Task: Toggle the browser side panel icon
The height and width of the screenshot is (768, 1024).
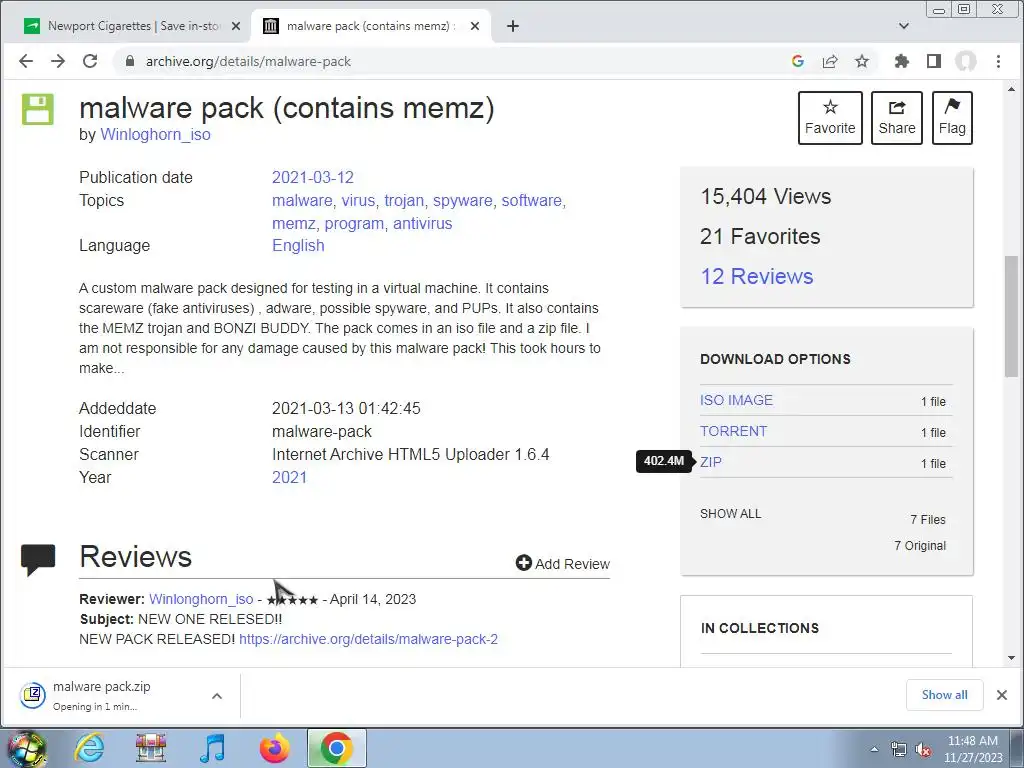Action: pyautogui.click(x=934, y=61)
